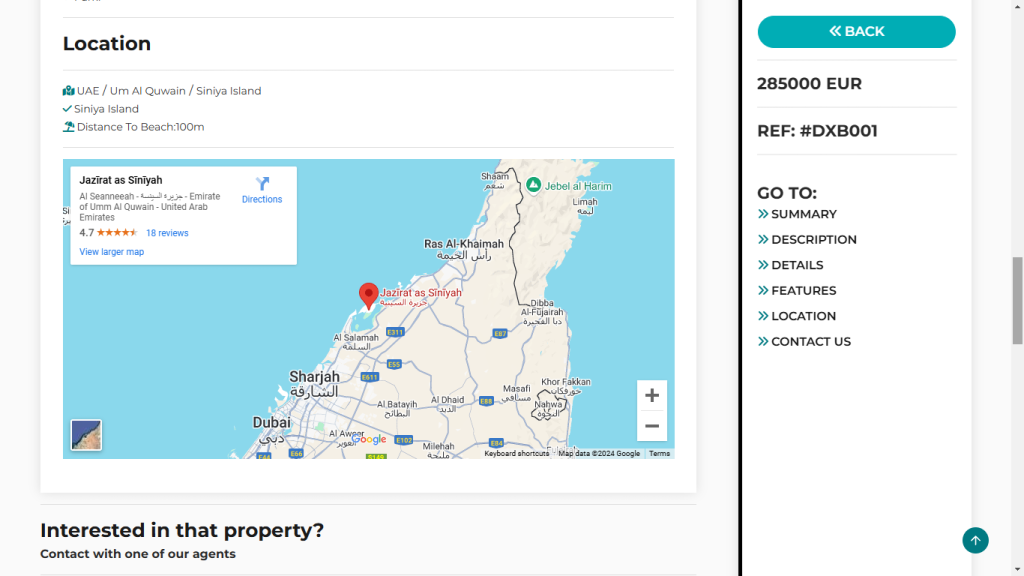Open View larger map link
The height and width of the screenshot is (576, 1024).
pos(112,252)
